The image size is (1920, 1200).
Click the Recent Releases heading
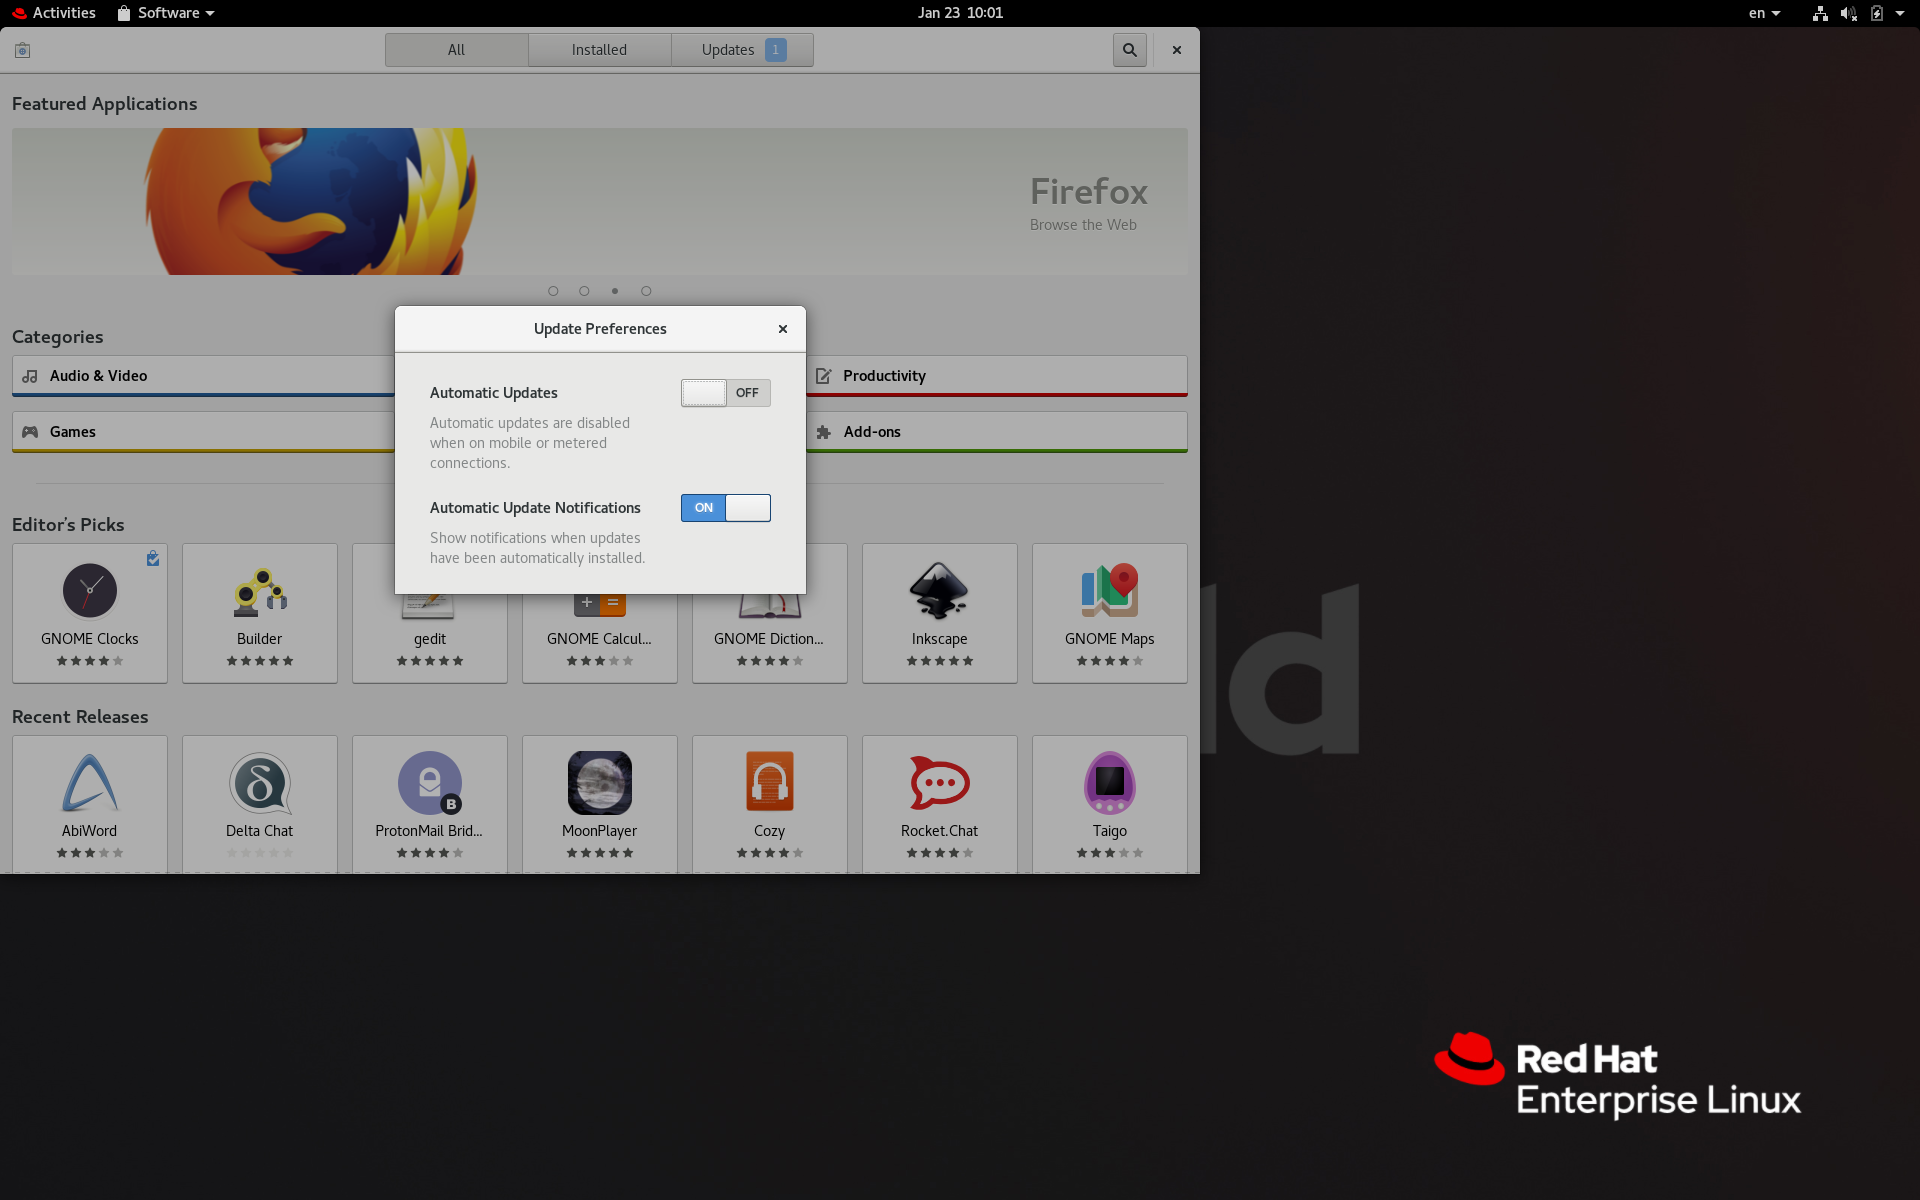[80, 717]
